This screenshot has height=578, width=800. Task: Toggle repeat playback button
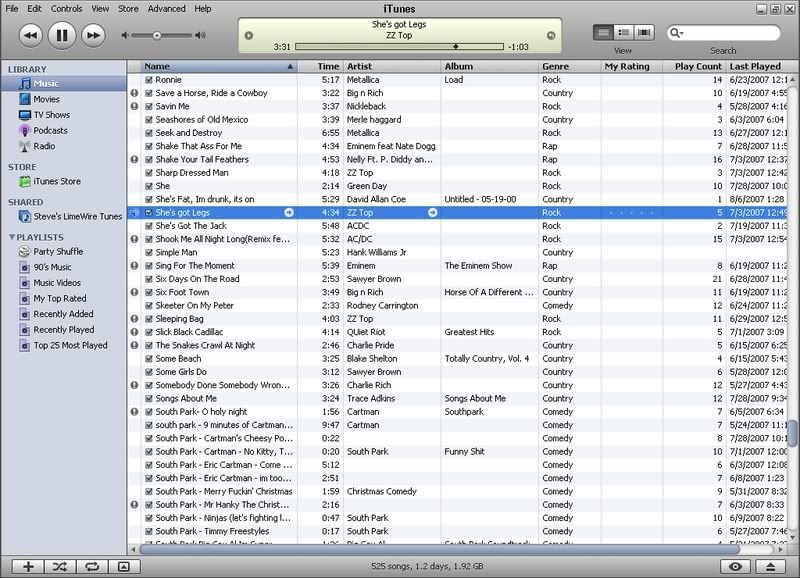[x=92, y=566]
